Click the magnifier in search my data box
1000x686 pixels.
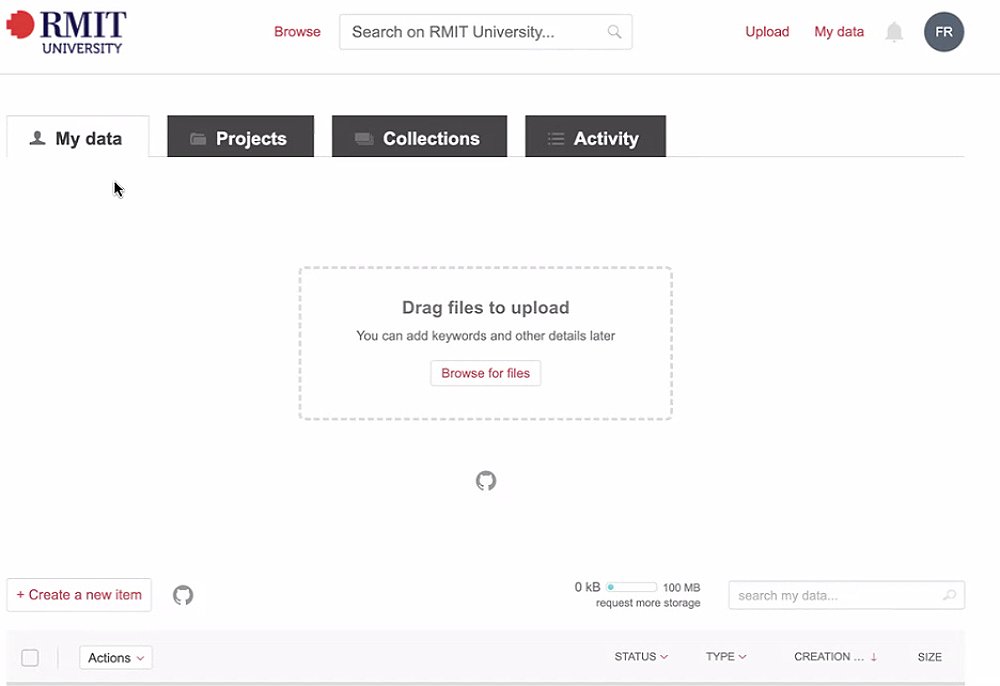(x=949, y=595)
